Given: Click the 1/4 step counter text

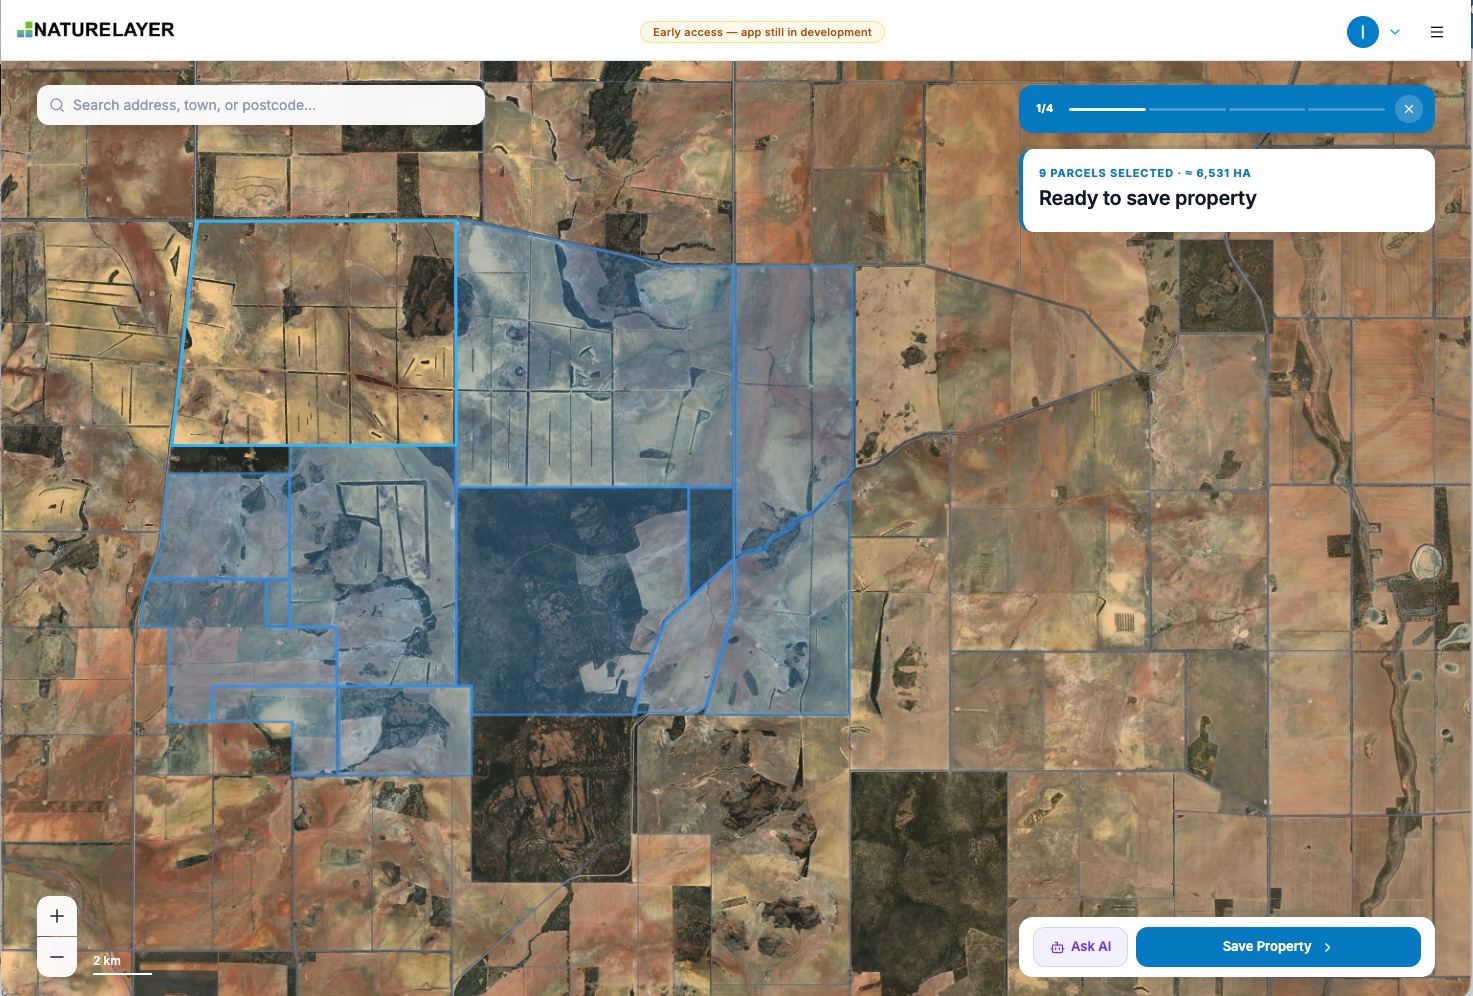Looking at the screenshot, I should click(x=1044, y=109).
